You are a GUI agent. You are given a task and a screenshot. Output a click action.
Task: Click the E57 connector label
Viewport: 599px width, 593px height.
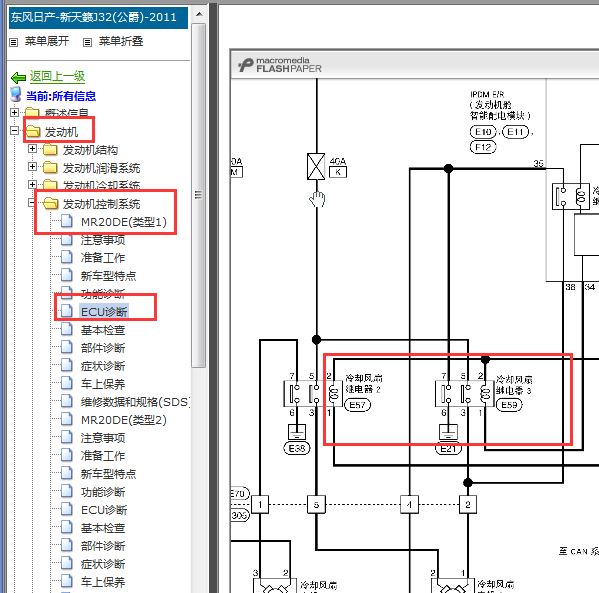[x=358, y=405]
